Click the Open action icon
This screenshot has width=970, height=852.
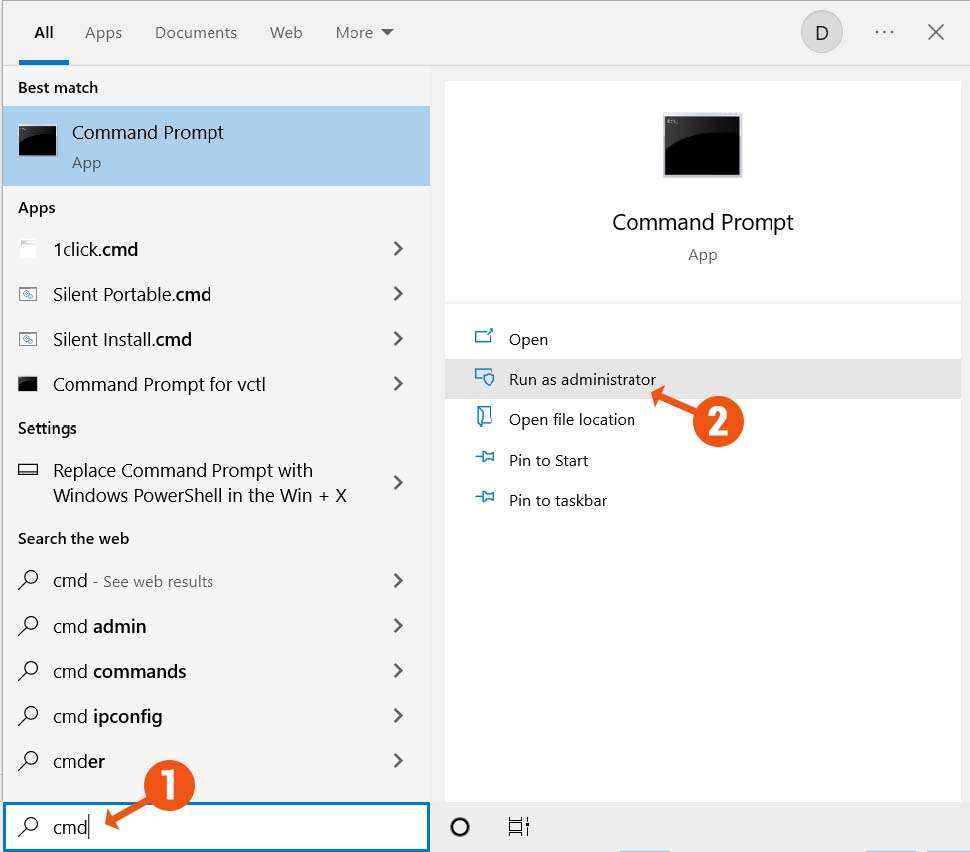[x=484, y=336]
